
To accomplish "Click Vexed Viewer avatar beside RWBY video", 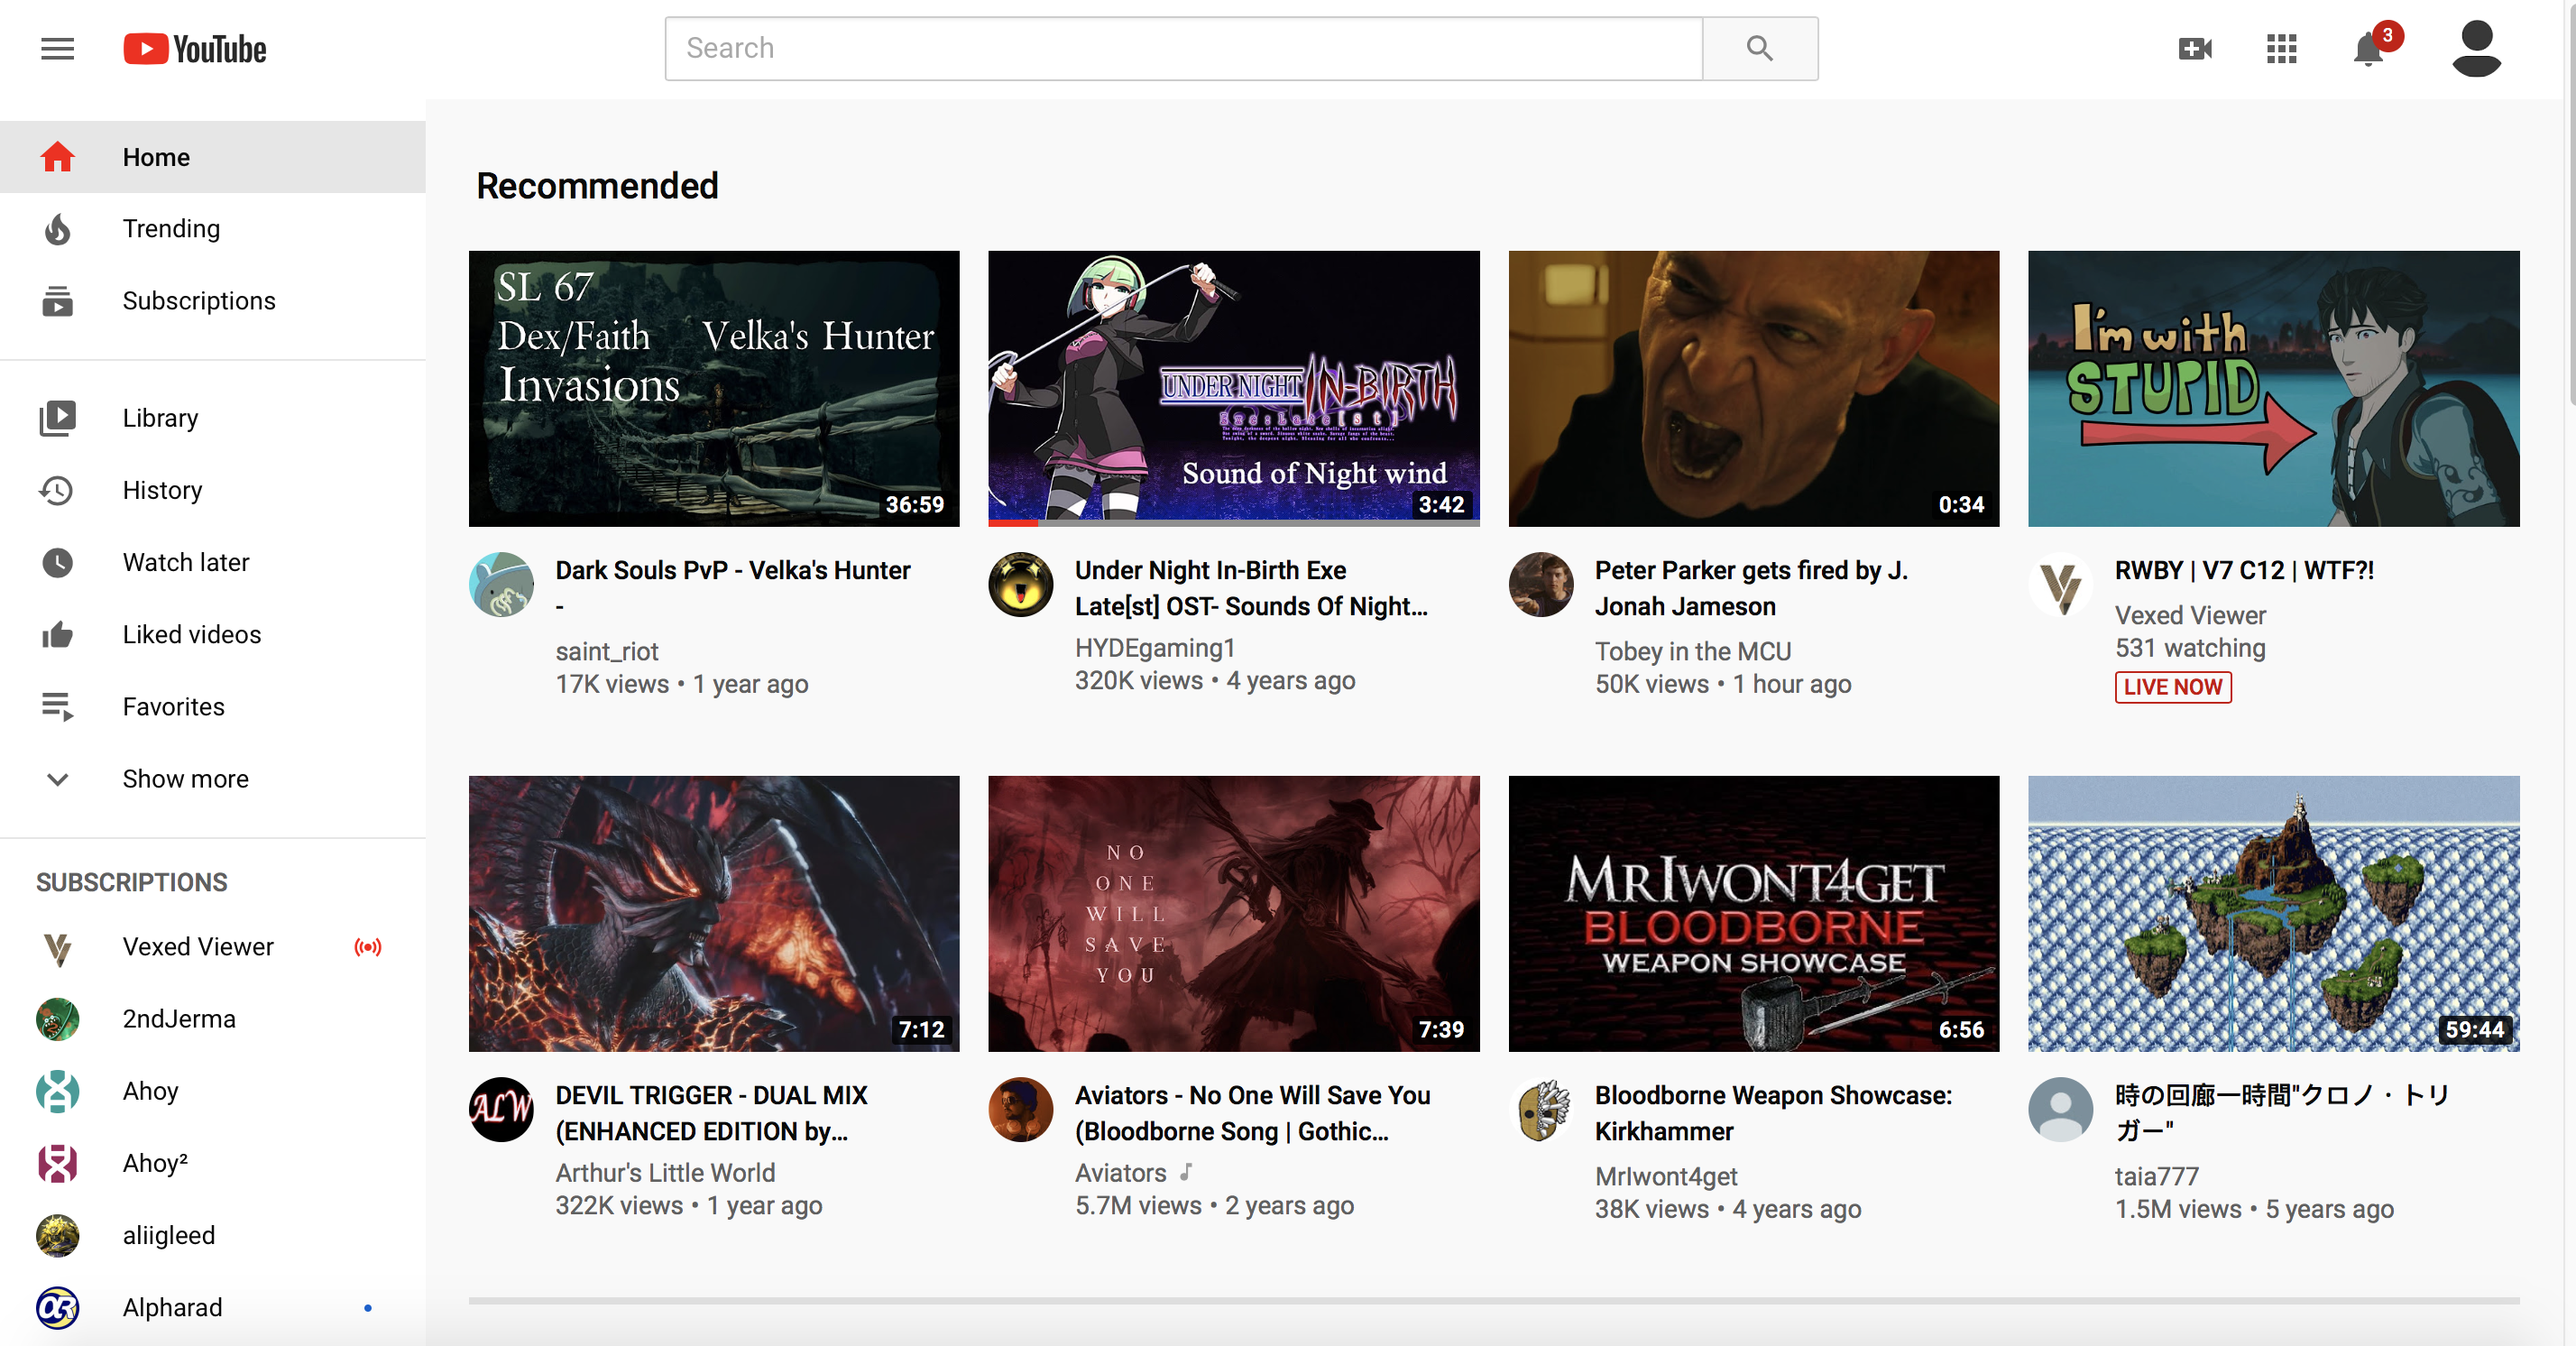I will pos(2060,584).
